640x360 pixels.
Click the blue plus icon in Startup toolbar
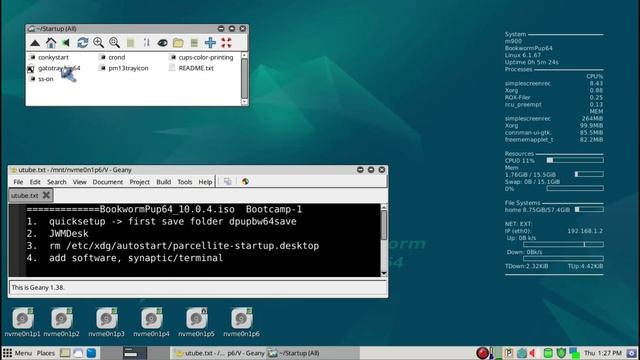pos(210,42)
